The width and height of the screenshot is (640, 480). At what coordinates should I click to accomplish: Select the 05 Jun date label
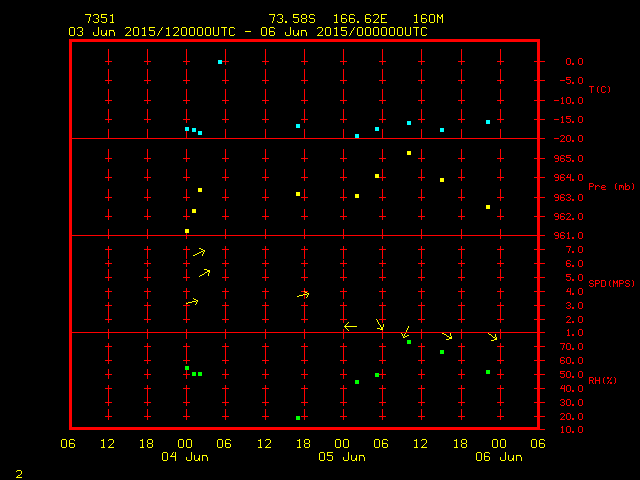tap(342, 457)
